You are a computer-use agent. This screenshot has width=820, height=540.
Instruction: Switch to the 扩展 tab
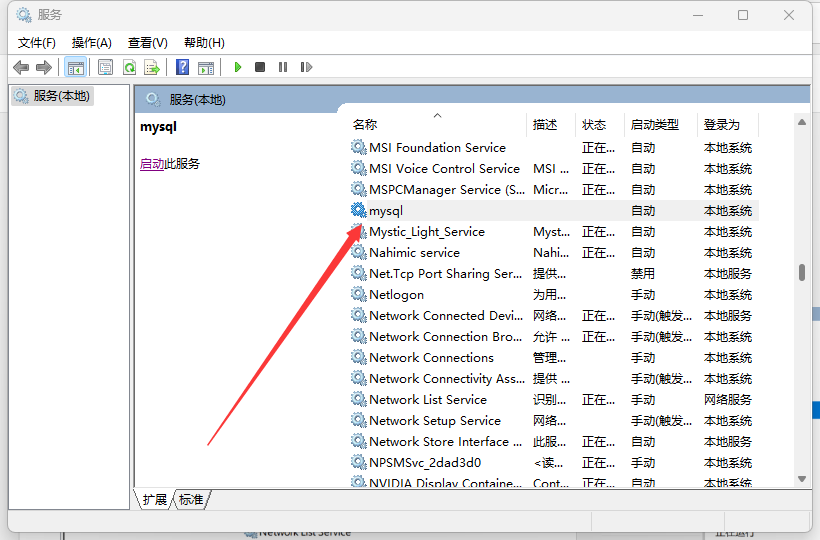point(154,500)
